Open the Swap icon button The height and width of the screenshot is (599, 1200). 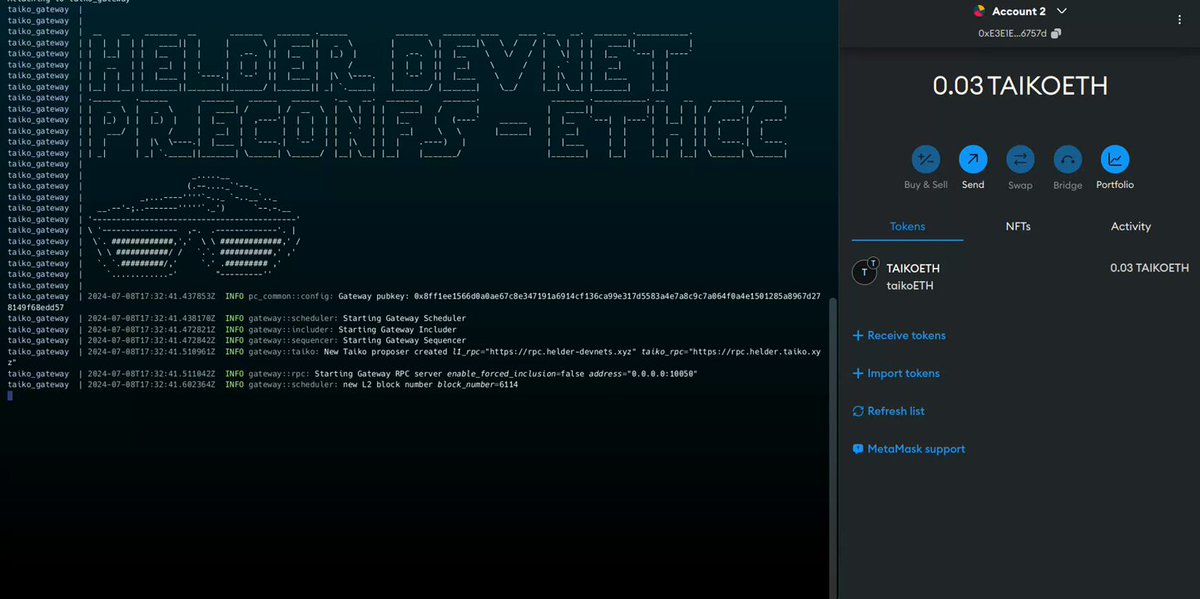coord(1020,159)
